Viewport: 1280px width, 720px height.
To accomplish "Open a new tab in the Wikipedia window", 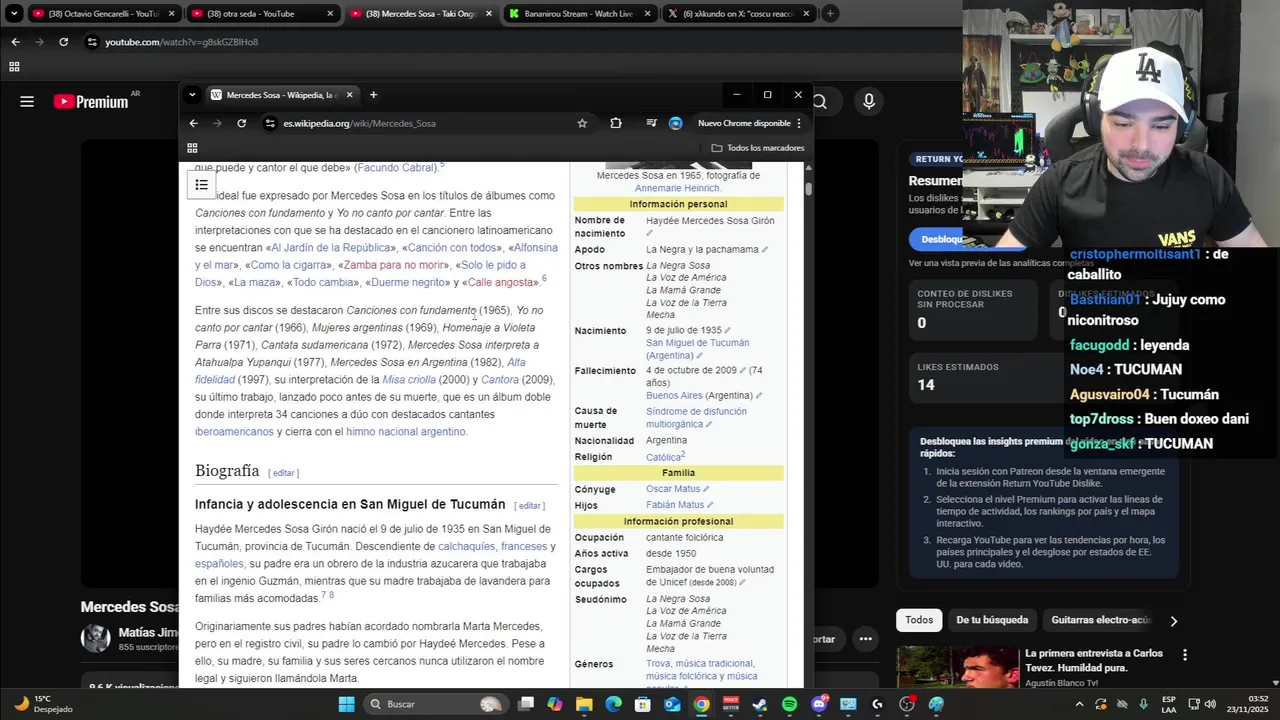I will click(x=373, y=95).
